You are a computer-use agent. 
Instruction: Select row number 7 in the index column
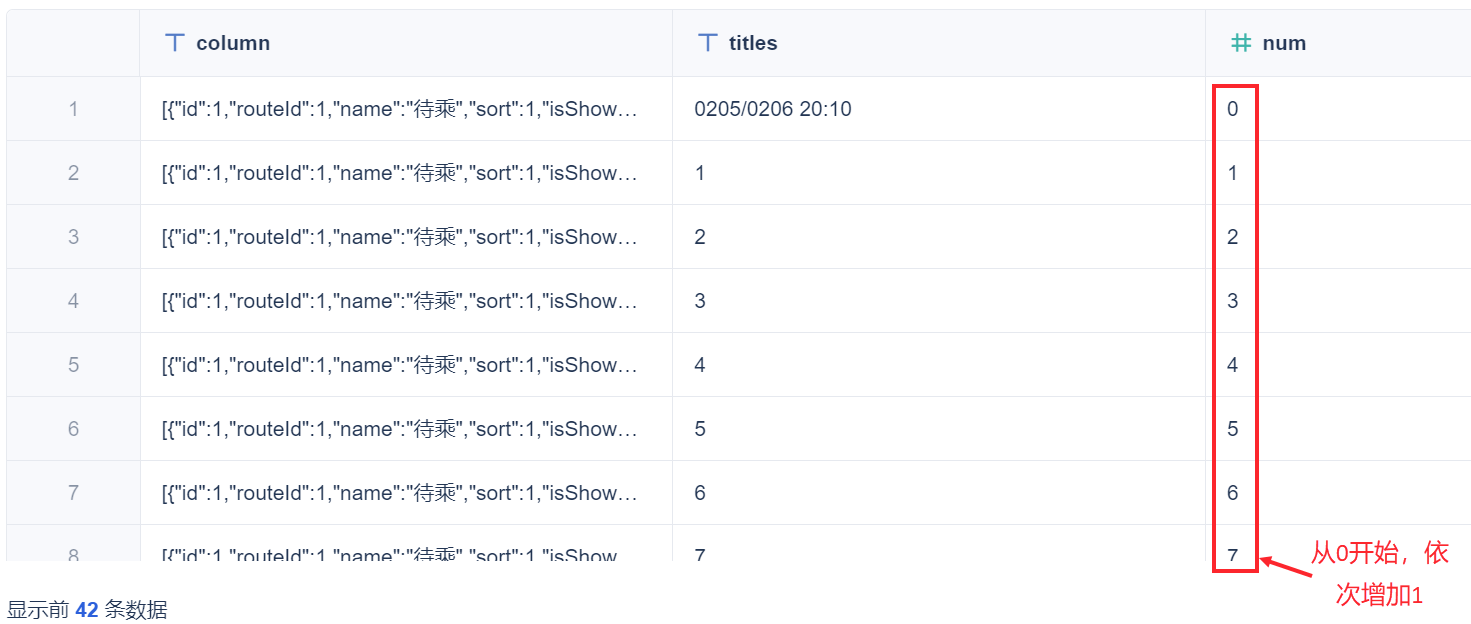(73, 493)
